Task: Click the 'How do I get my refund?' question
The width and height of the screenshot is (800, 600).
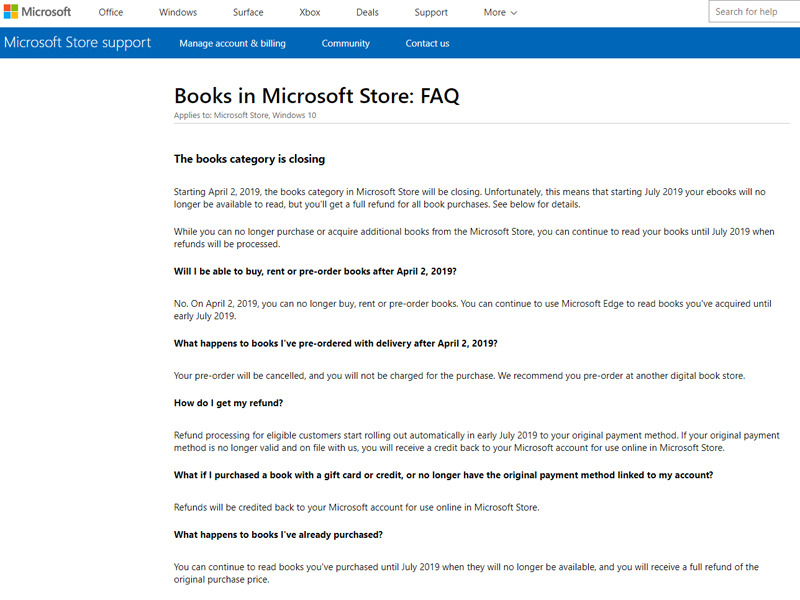Action: (228, 403)
